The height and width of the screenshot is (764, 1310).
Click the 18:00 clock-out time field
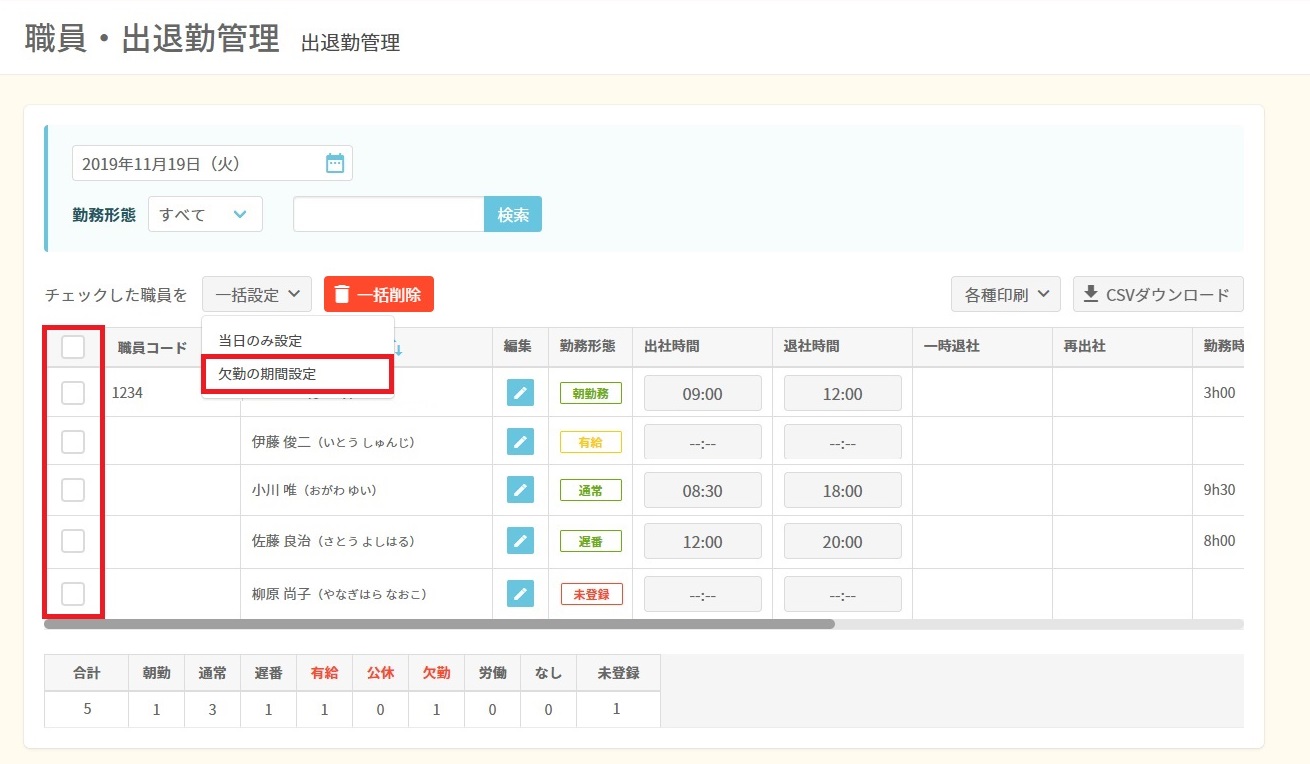coord(843,490)
